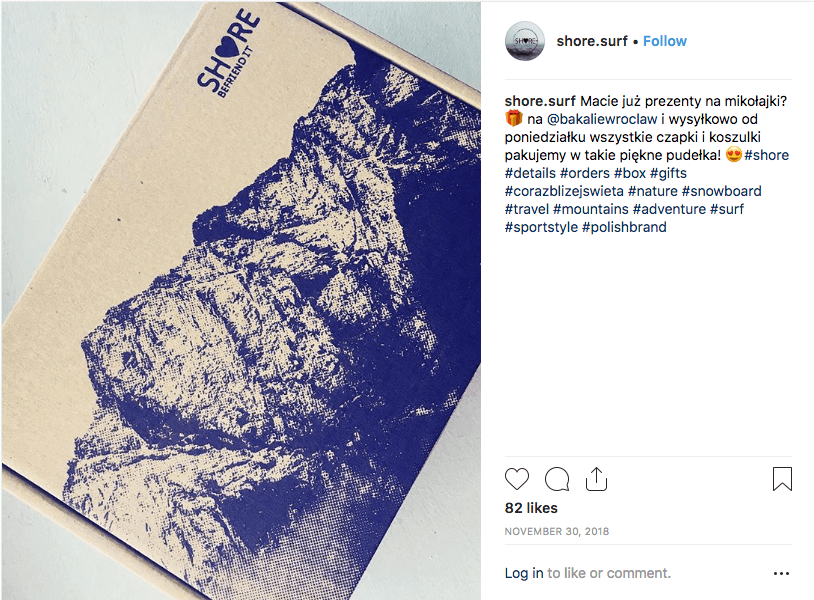Save post with the bookmark icon
The height and width of the screenshot is (600, 814).
coord(782,479)
